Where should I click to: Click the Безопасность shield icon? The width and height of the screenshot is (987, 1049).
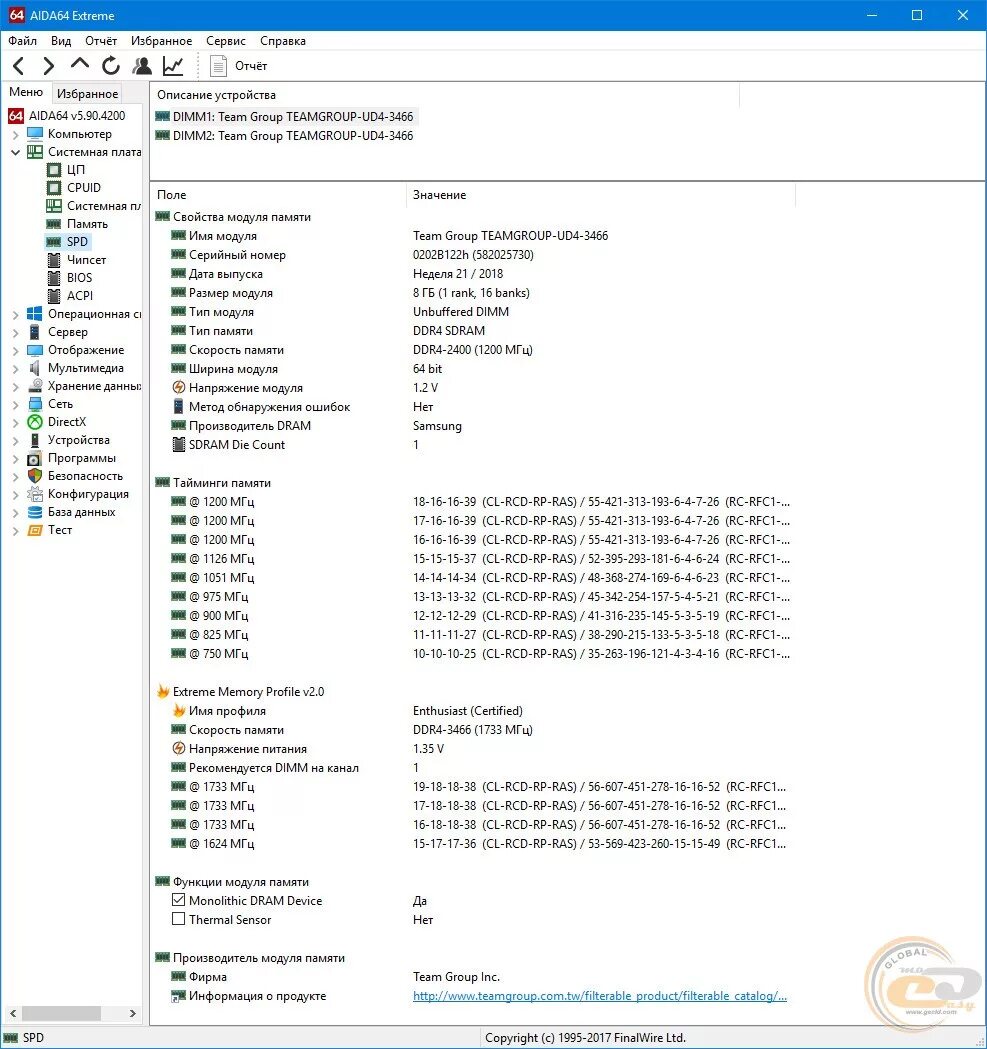point(35,476)
